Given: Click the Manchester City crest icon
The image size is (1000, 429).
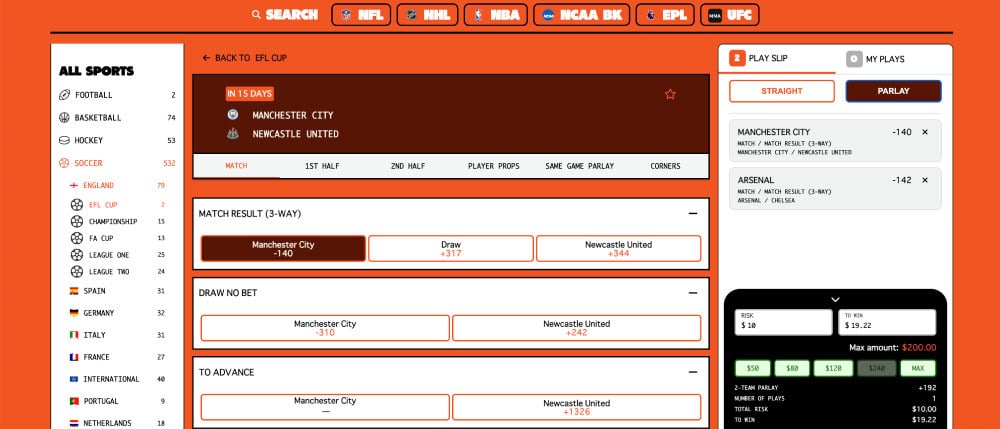Looking at the screenshot, I should (x=233, y=115).
